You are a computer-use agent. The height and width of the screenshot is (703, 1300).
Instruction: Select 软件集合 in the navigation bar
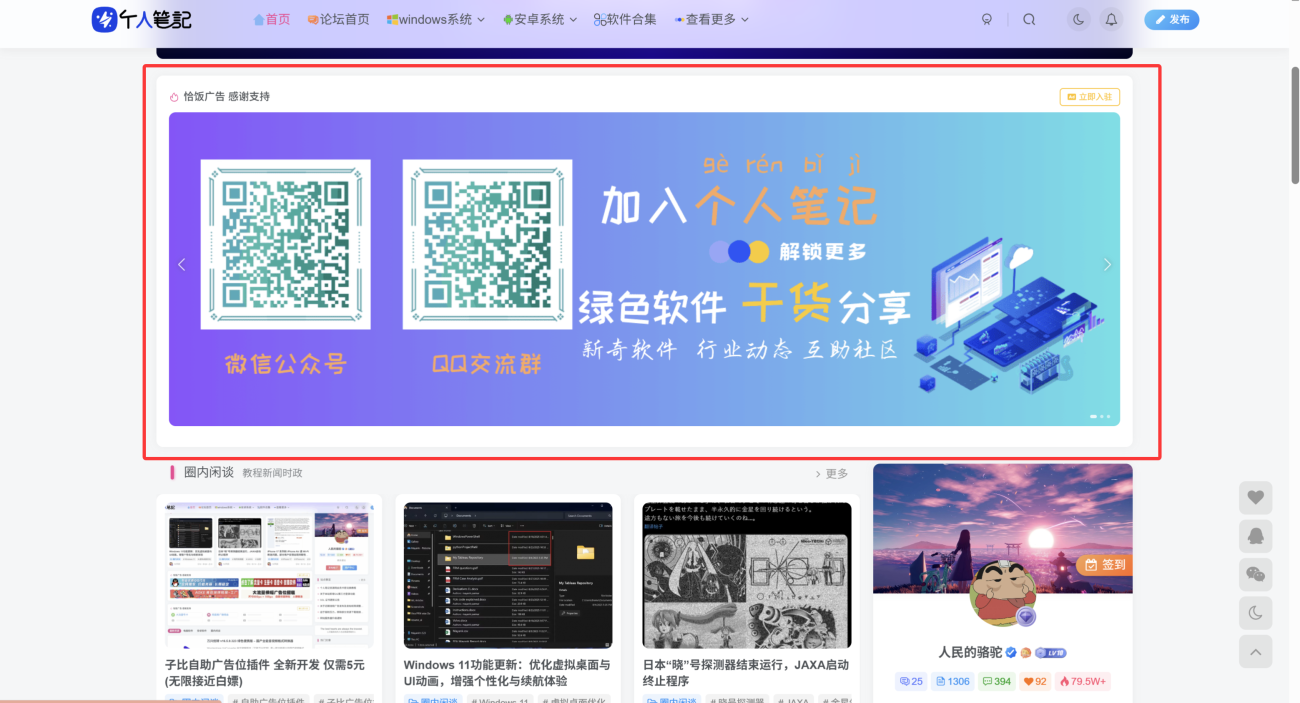coord(624,19)
